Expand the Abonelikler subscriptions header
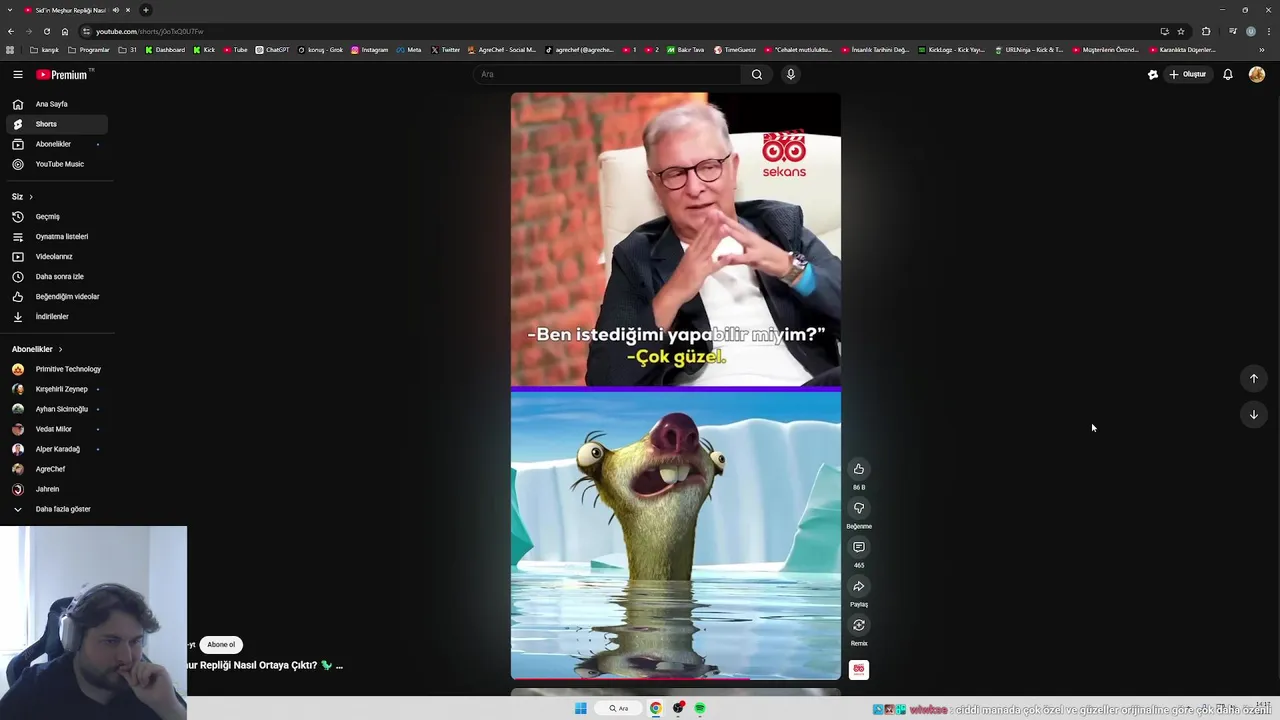This screenshot has height=720, width=1280. (x=37, y=349)
